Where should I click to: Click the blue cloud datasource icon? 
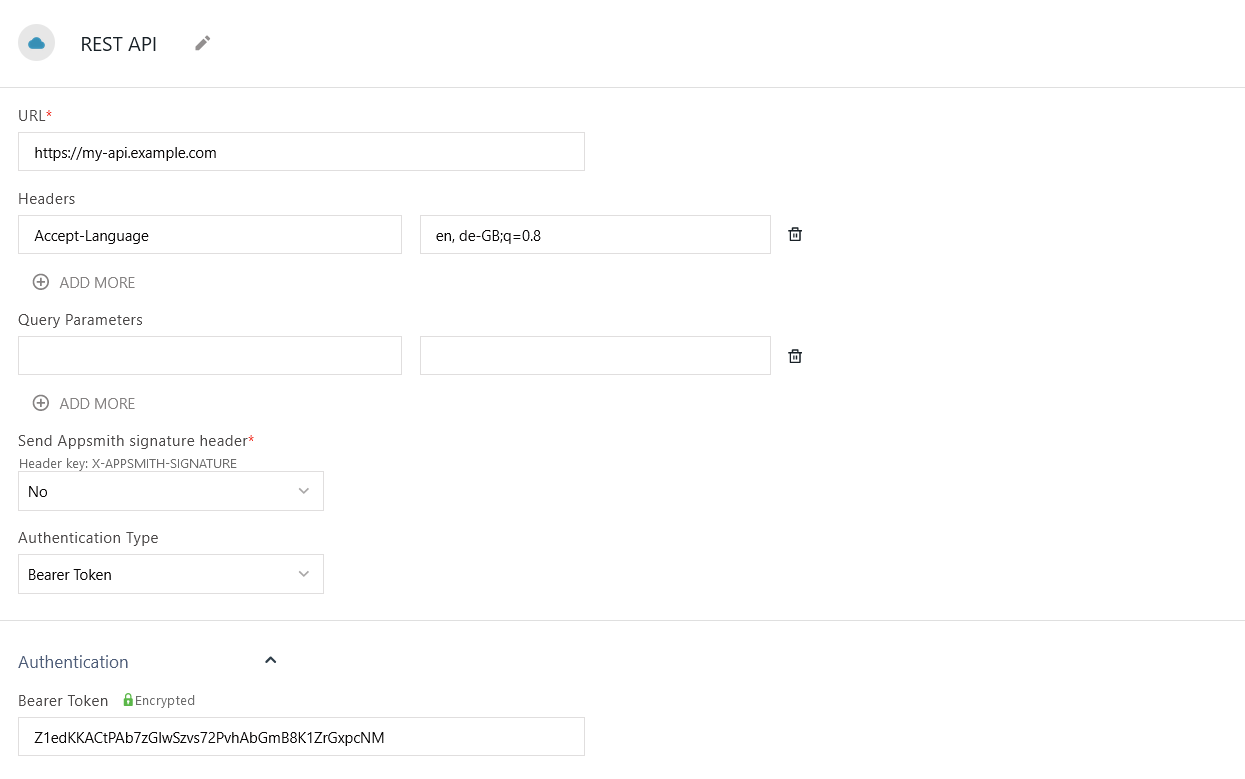pos(36,43)
